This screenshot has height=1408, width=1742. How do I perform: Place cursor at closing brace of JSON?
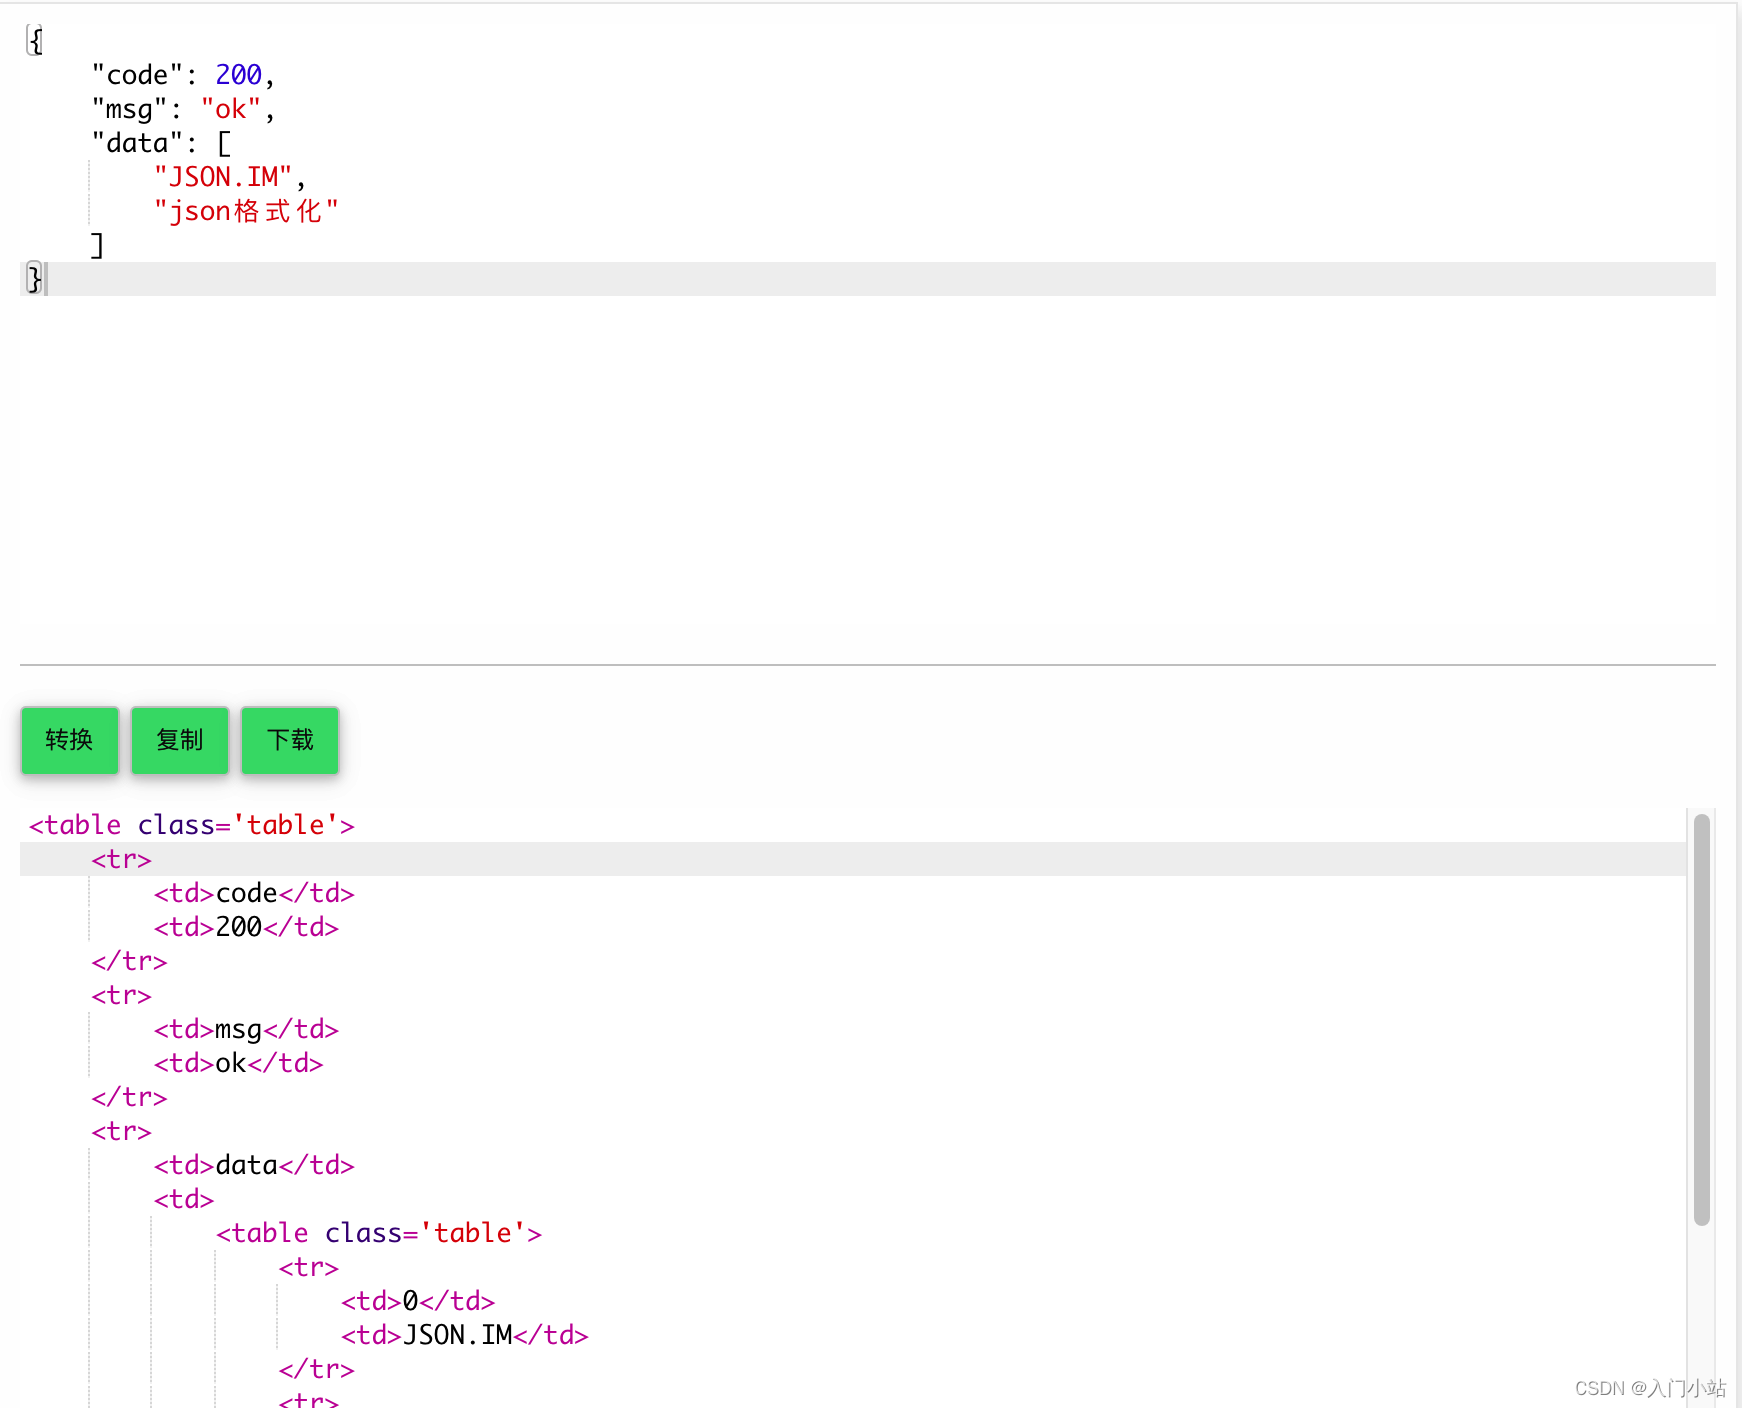click(35, 279)
